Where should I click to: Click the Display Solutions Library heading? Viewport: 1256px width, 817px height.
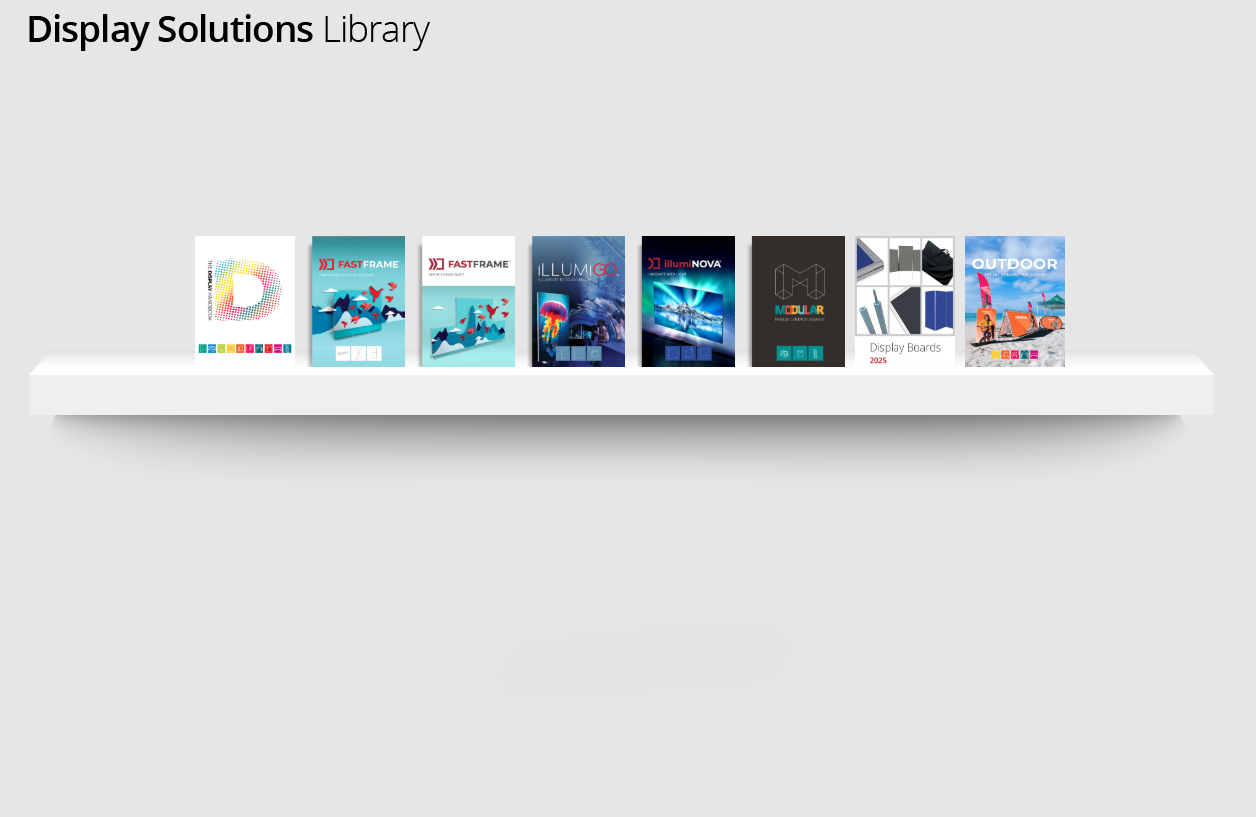tap(228, 30)
